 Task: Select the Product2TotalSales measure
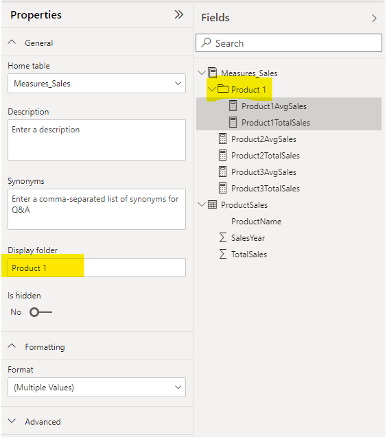(x=266, y=155)
